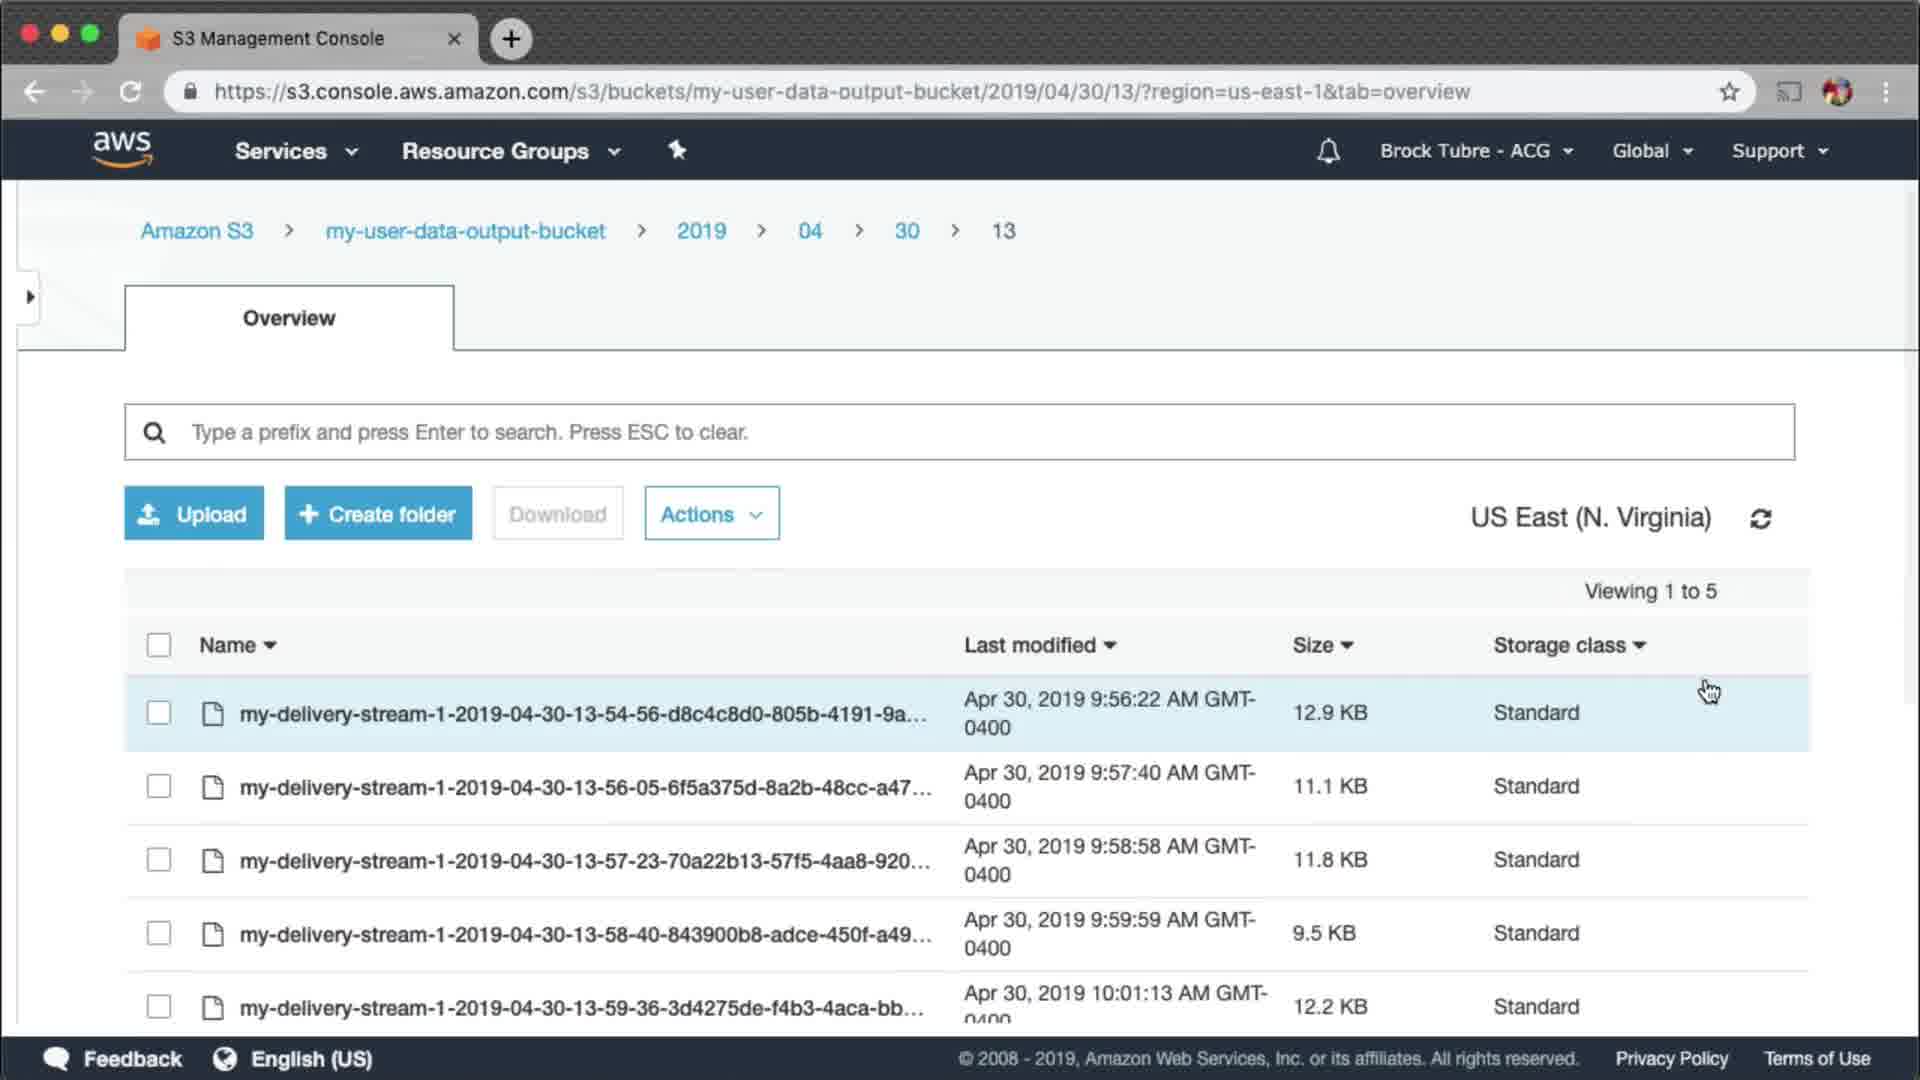This screenshot has width=1920, height=1080.
Task: Focus the prefix search field
Action: (x=960, y=432)
